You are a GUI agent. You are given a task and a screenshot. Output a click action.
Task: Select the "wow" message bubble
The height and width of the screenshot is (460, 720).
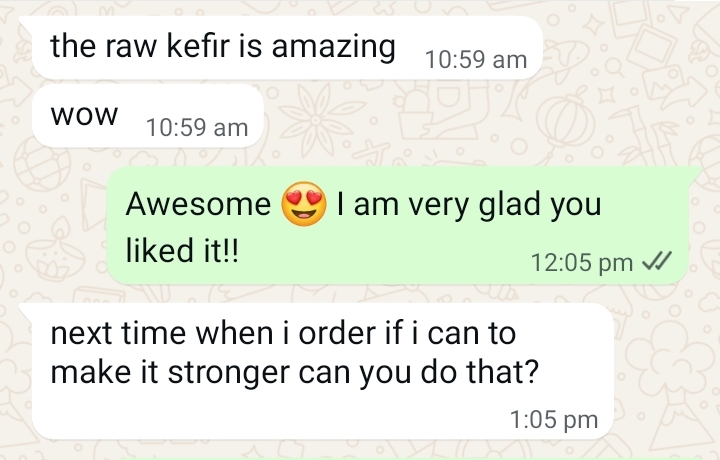(84, 114)
